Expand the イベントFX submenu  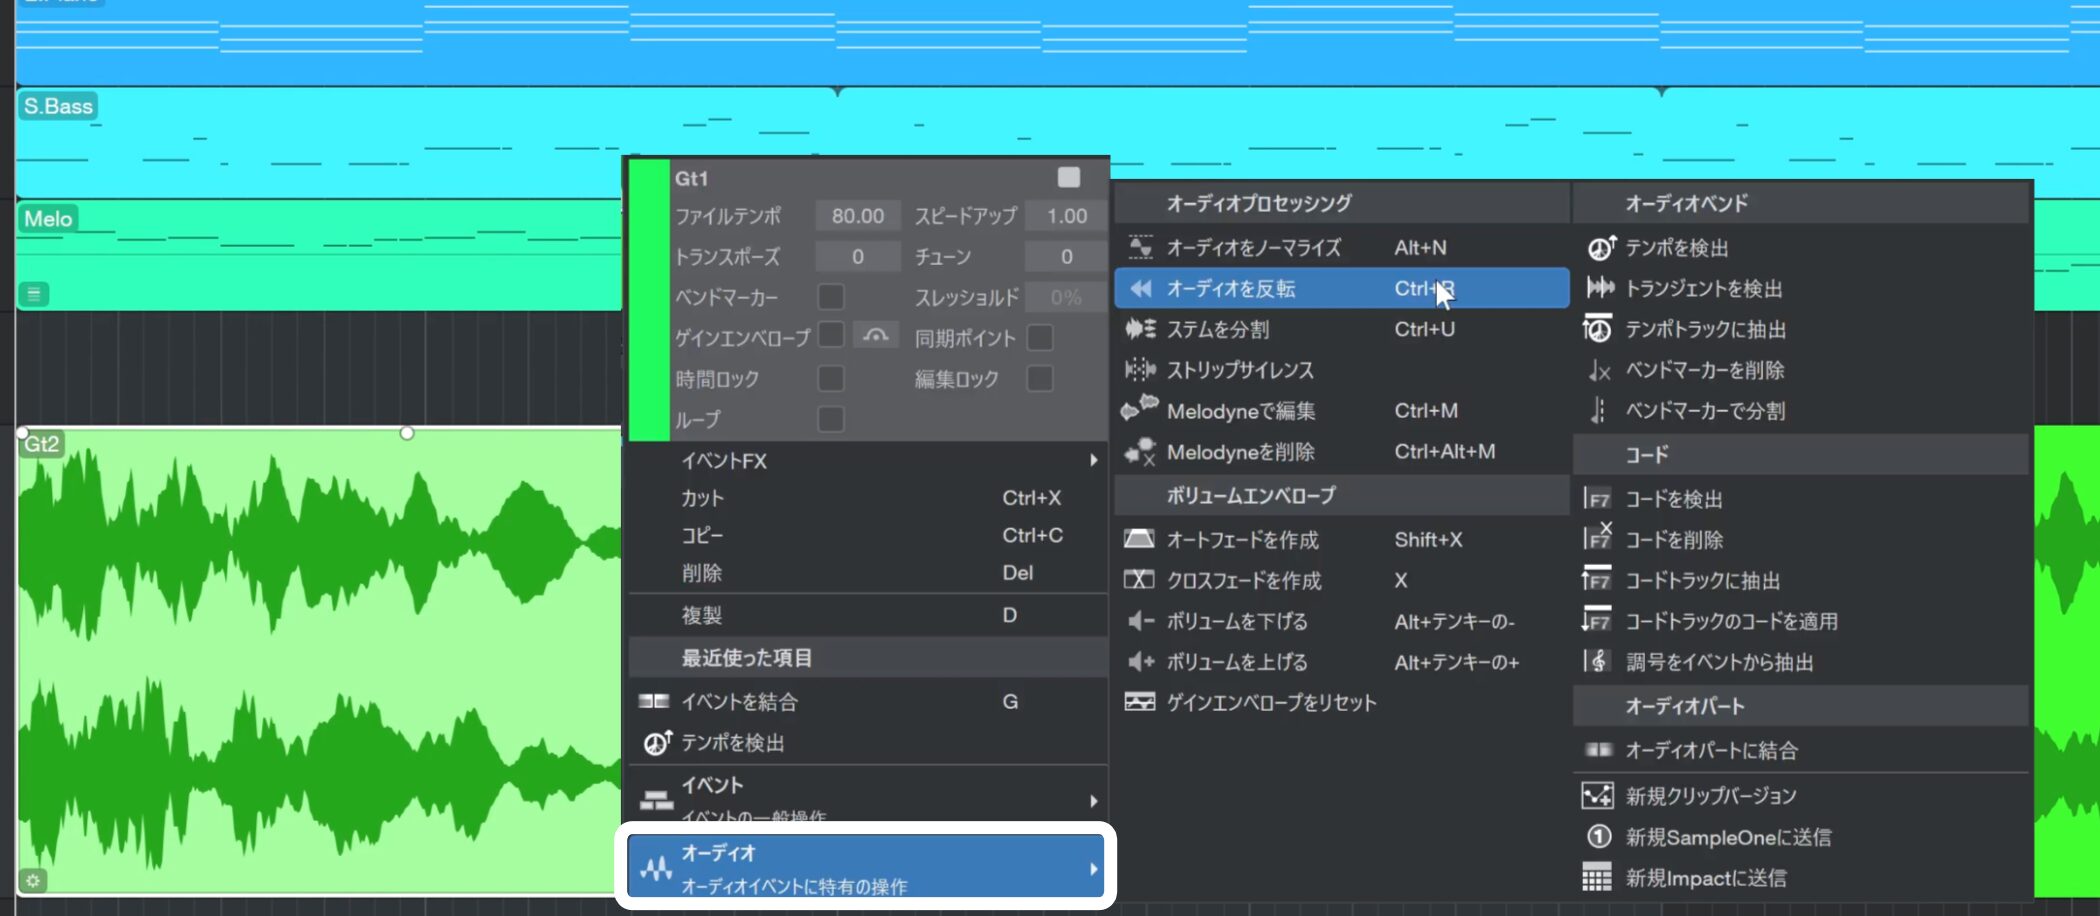(1093, 461)
